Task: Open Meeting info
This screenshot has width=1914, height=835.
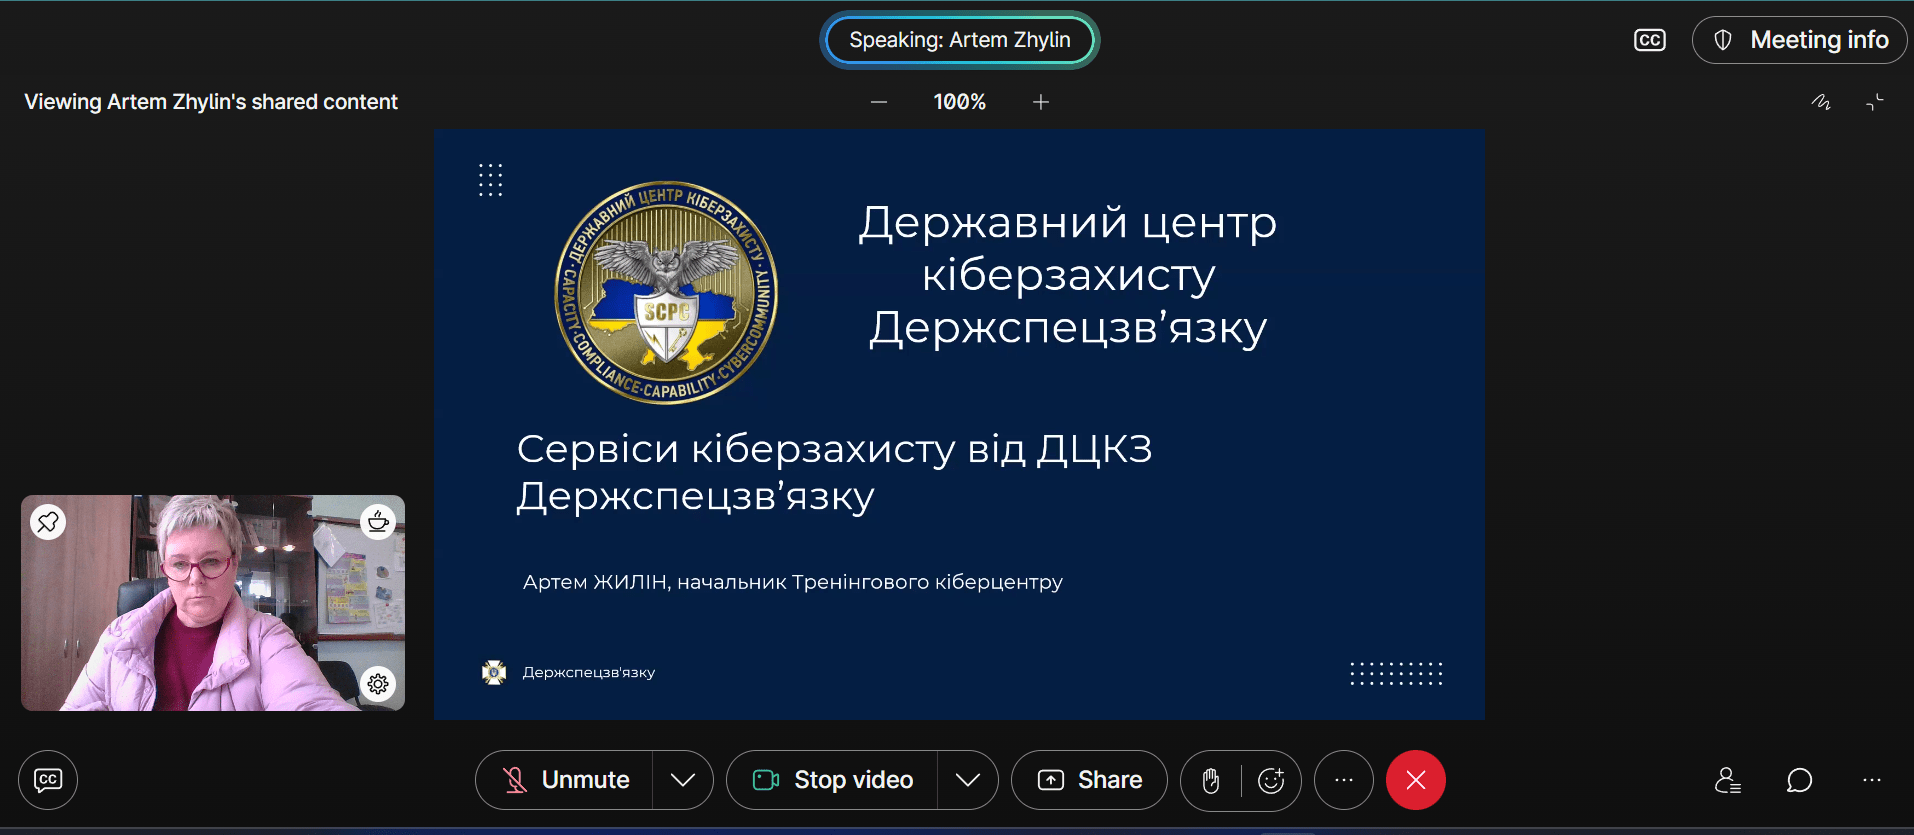Action: pyautogui.click(x=1800, y=40)
